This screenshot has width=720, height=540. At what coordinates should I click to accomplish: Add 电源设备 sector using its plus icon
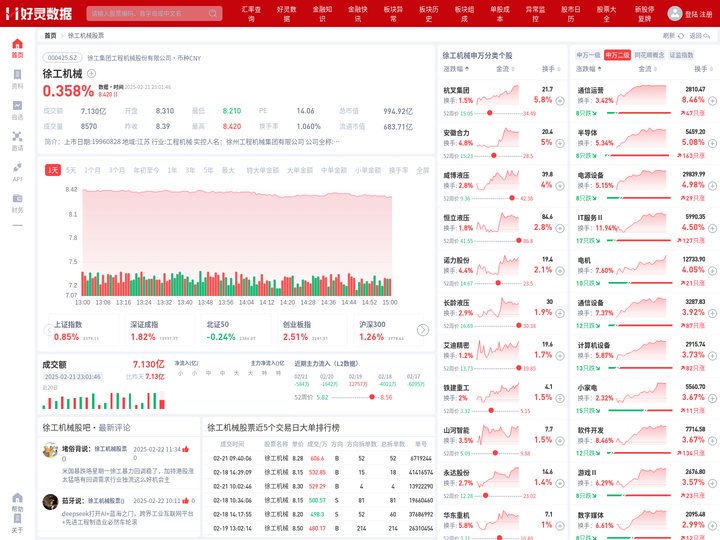pyautogui.click(x=712, y=186)
